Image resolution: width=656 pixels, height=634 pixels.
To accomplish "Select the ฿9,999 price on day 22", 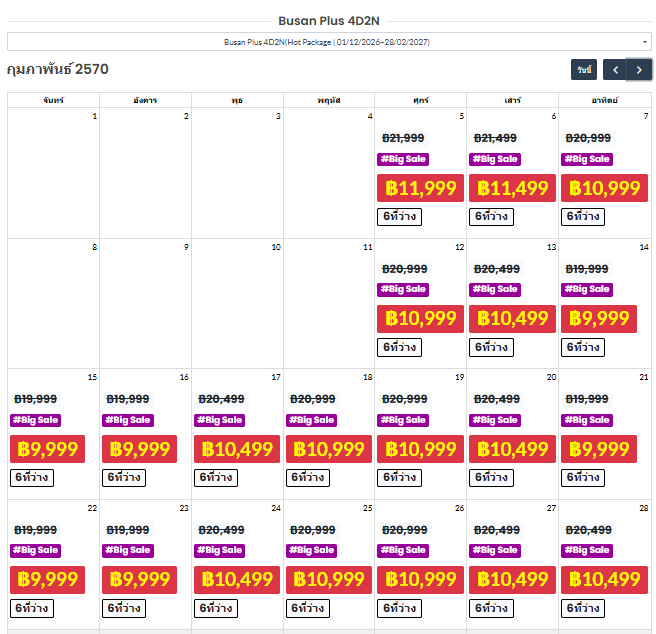I will click(x=47, y=580).
